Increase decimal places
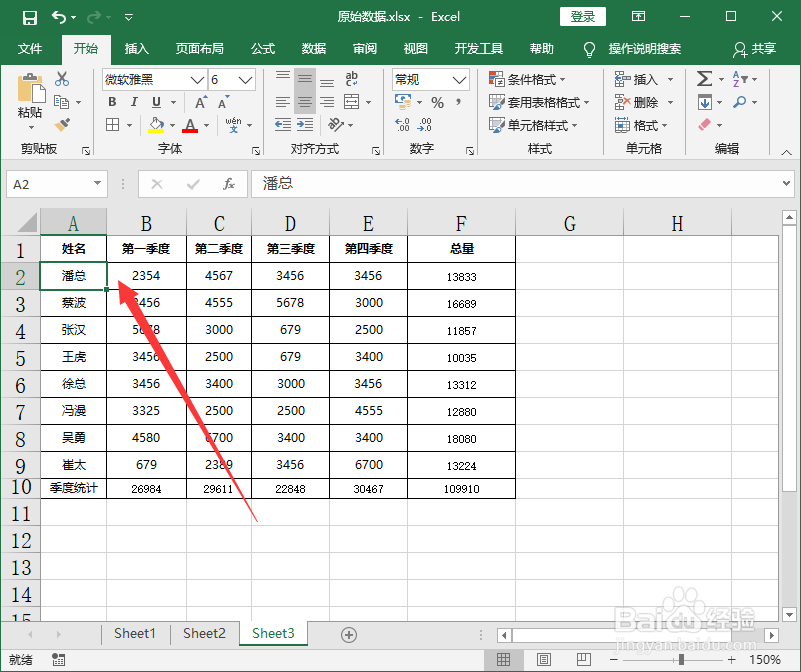This screenshot has height=672, width=801. pyautogui.click(x=402, y=124)
